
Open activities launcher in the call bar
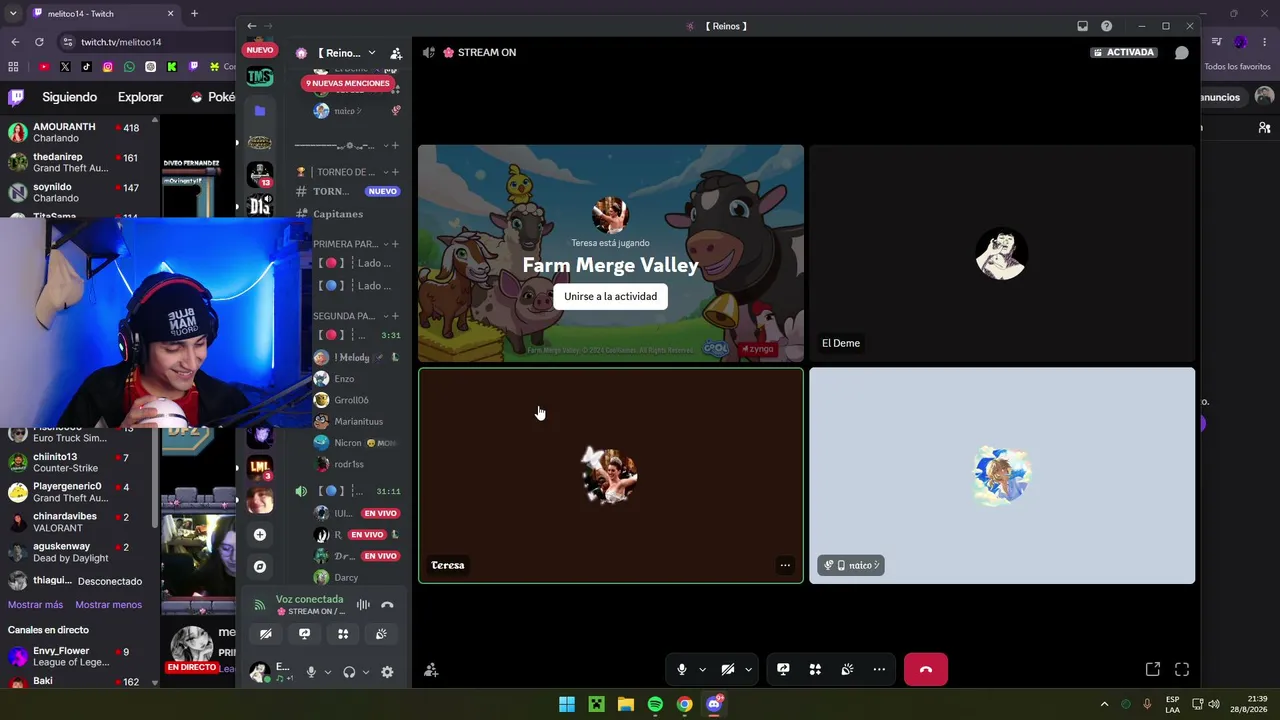pyautogui.click(x=815, y=669)
